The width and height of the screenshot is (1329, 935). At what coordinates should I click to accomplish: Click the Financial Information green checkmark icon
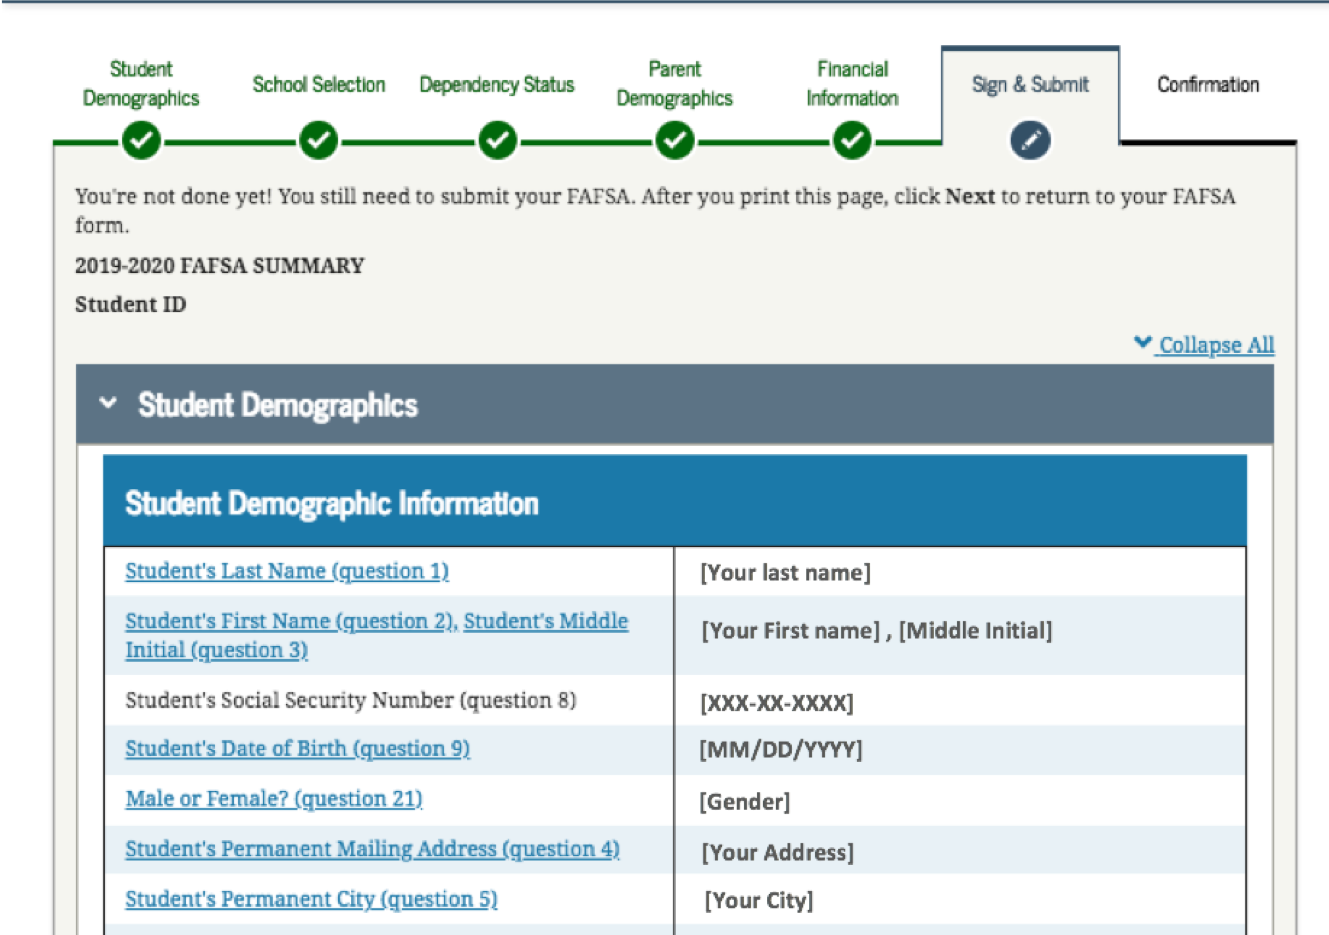[852, 141]
